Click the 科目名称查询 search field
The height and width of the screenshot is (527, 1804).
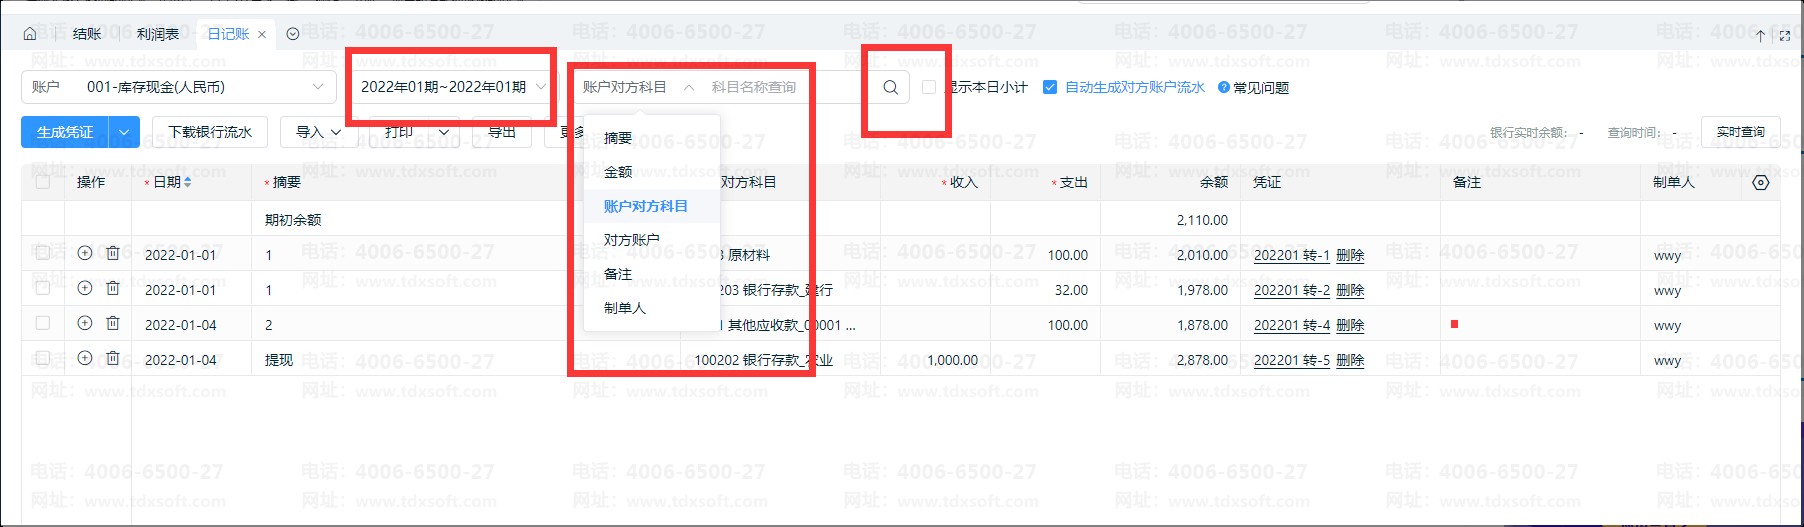(x=780, y=87)
